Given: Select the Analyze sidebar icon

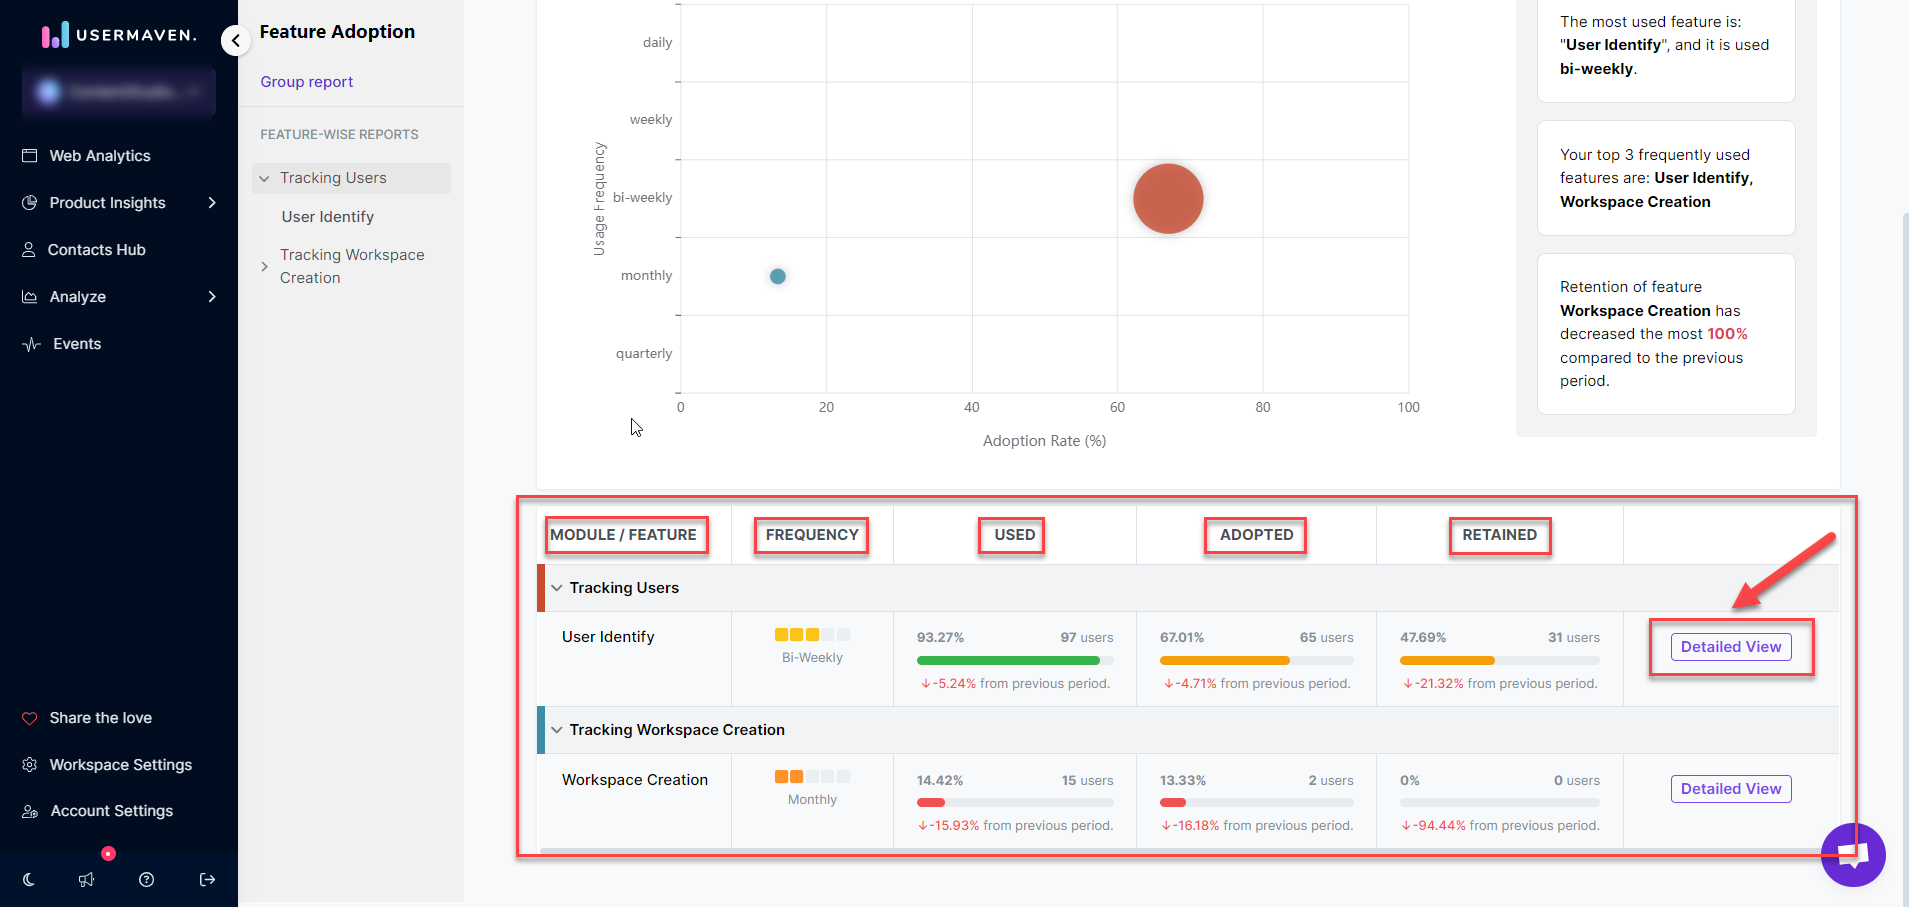Looking at the screenshot, I should coord(31,296).
